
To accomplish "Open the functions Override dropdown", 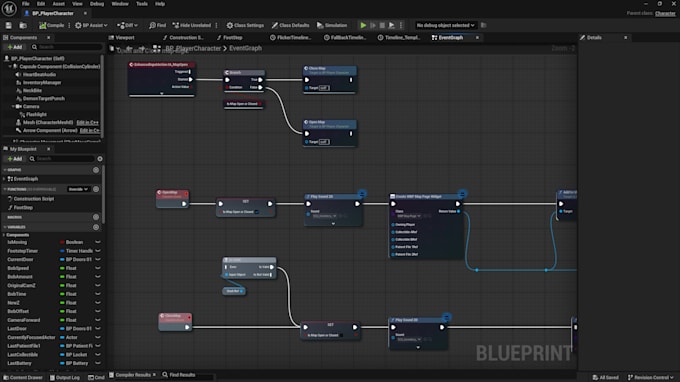I will coord(78,189).
